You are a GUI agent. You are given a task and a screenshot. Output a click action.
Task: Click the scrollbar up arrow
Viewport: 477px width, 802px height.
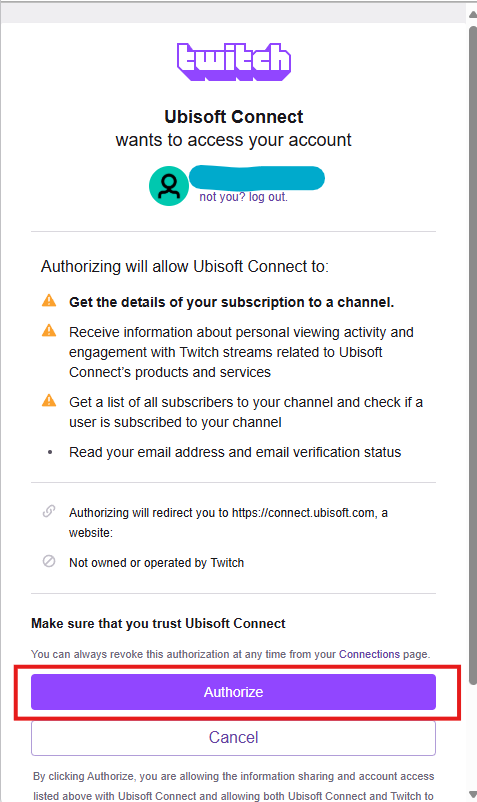(472, 14)
